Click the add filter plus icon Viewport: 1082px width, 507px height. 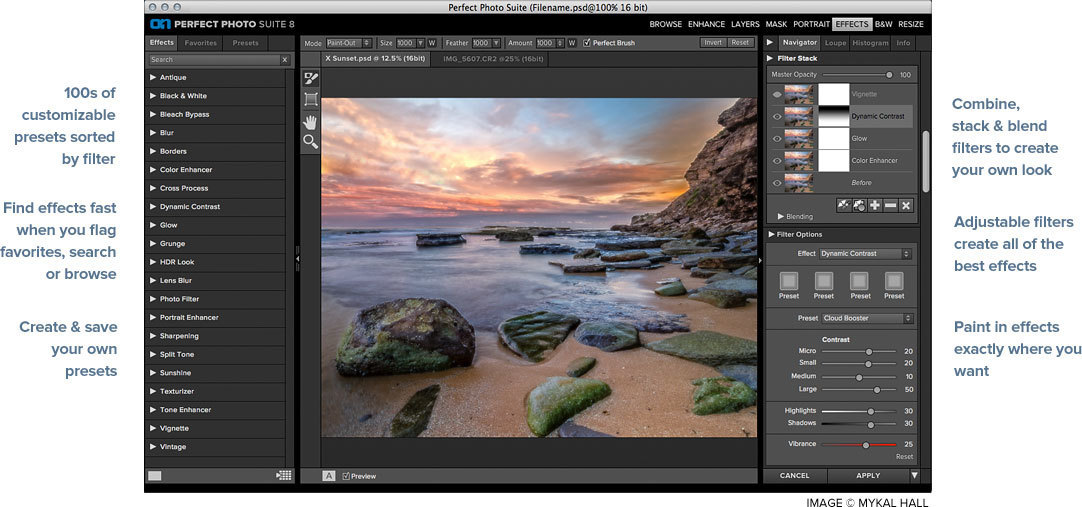coord(874,205)
